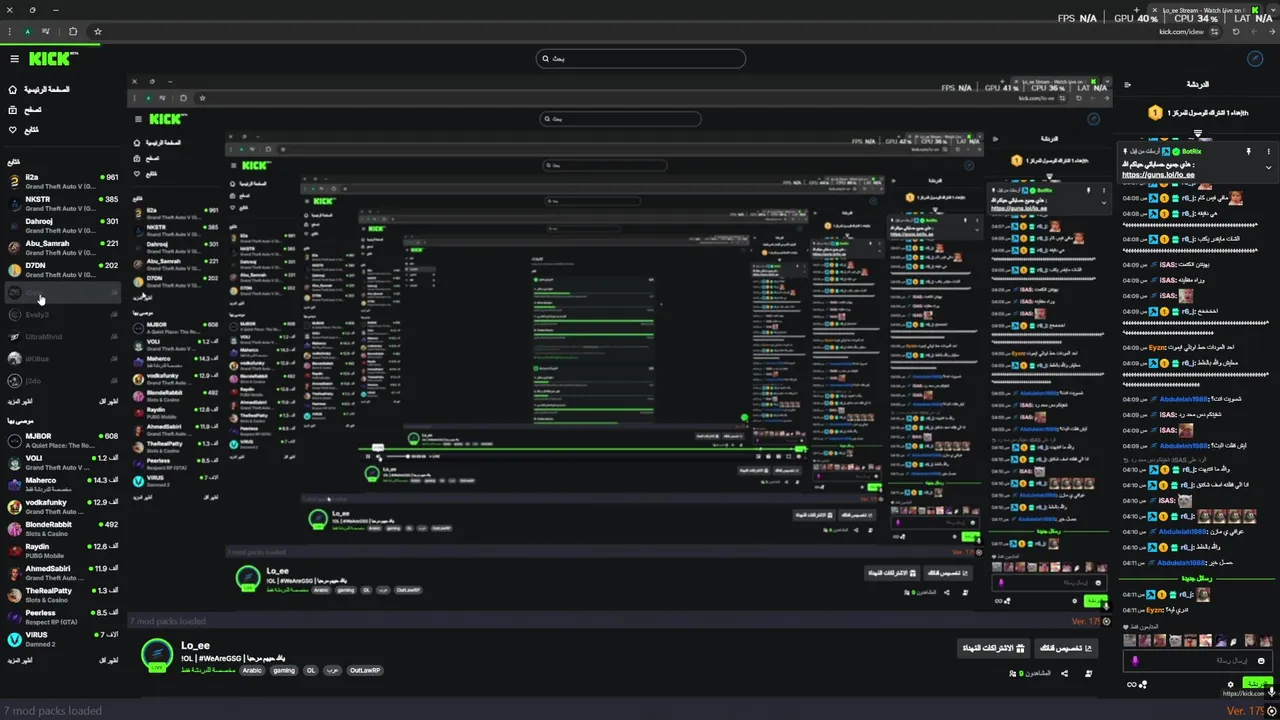Go to الصفحة الرئيسية home in the outermost sidebar

pos(40,89)
